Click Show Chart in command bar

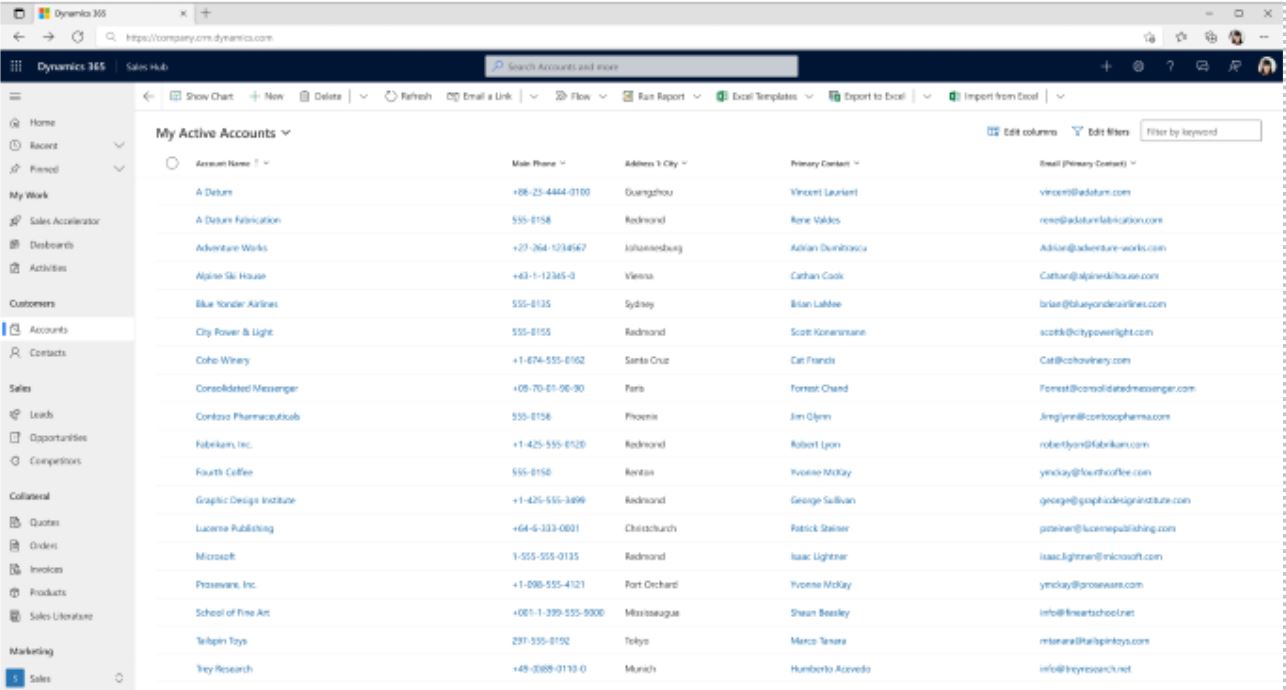pos(201,97)
